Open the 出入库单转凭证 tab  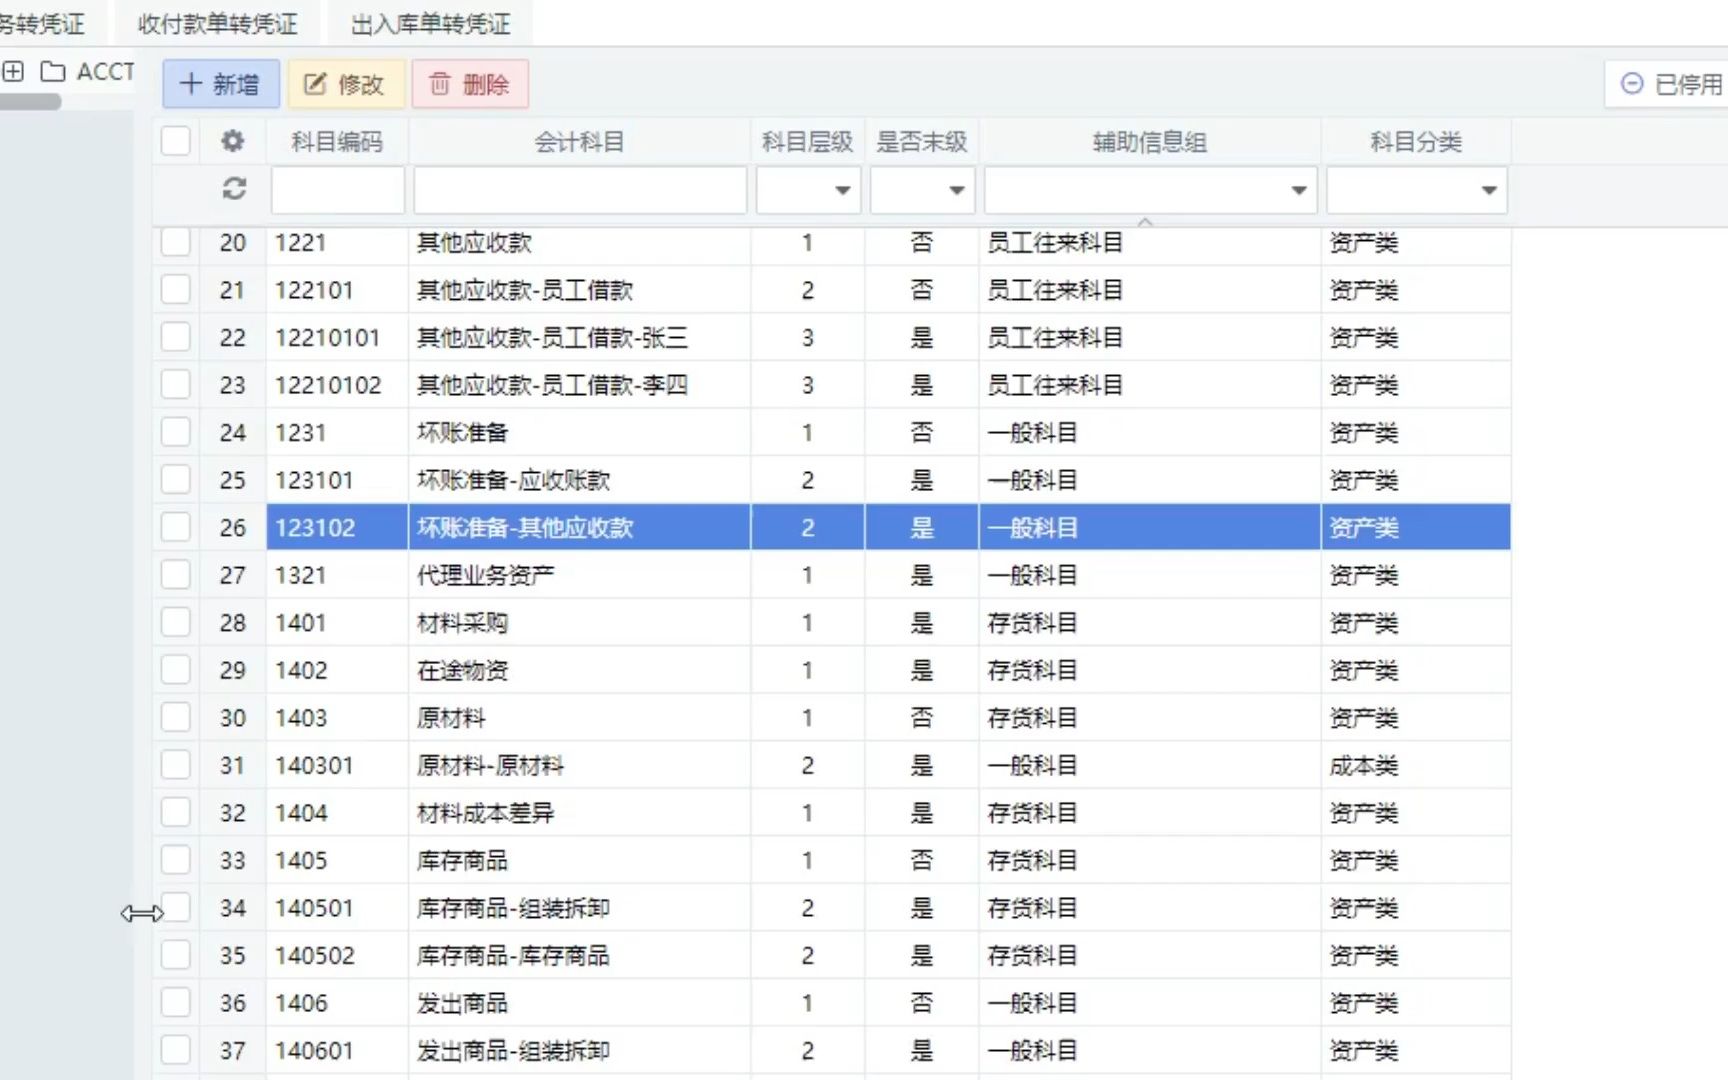point(431,23)
